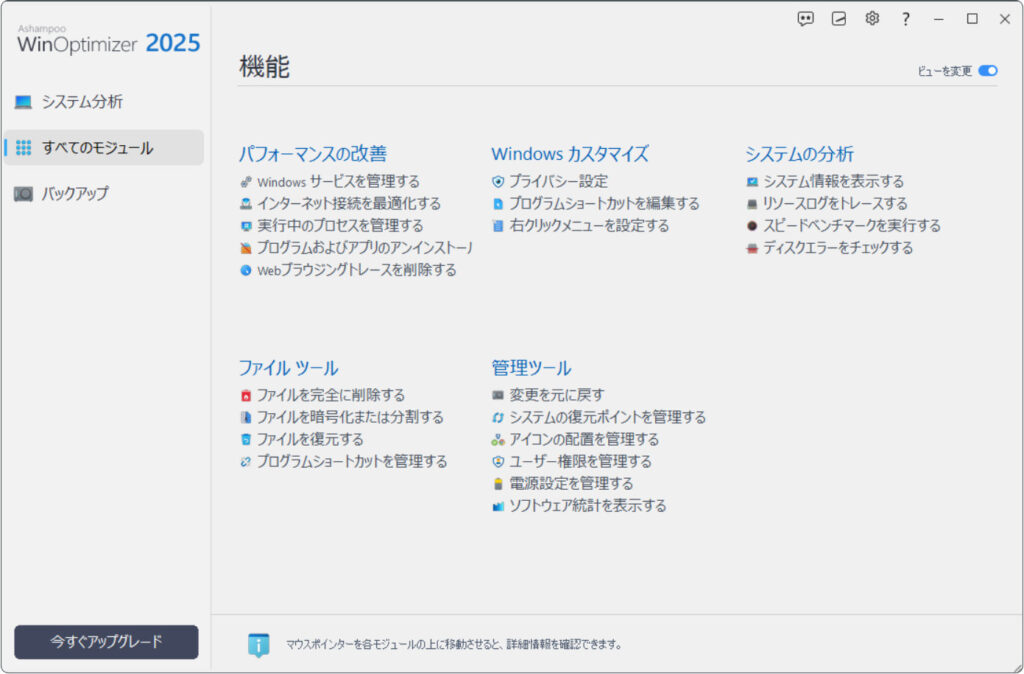Click the システムの分析 category heading
Image resolution: width=1024 pixels, height=674 pixels.
(x=799, y=154)
